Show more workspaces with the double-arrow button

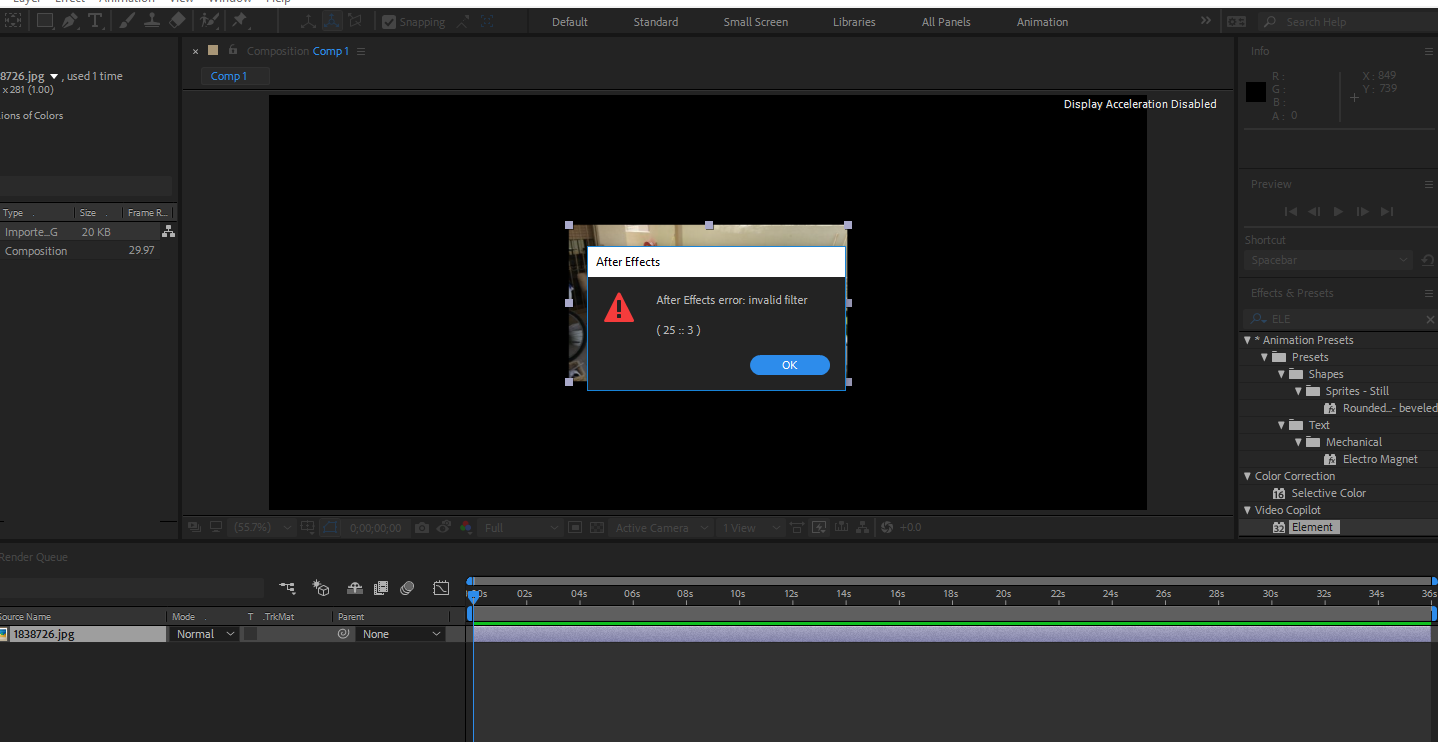(x=1205, y=21)
